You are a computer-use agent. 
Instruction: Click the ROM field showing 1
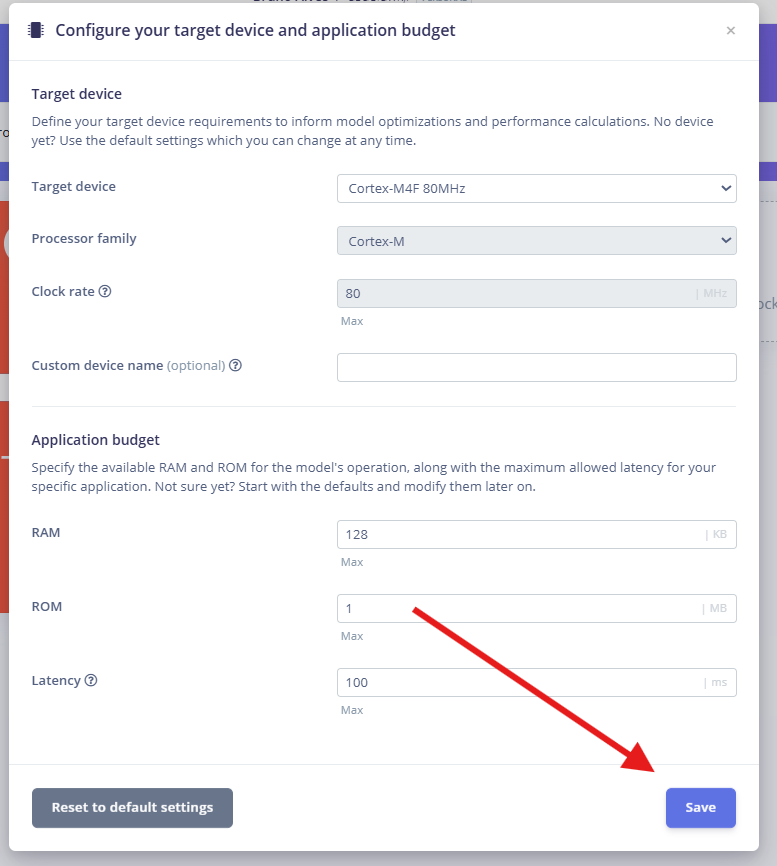536,608
